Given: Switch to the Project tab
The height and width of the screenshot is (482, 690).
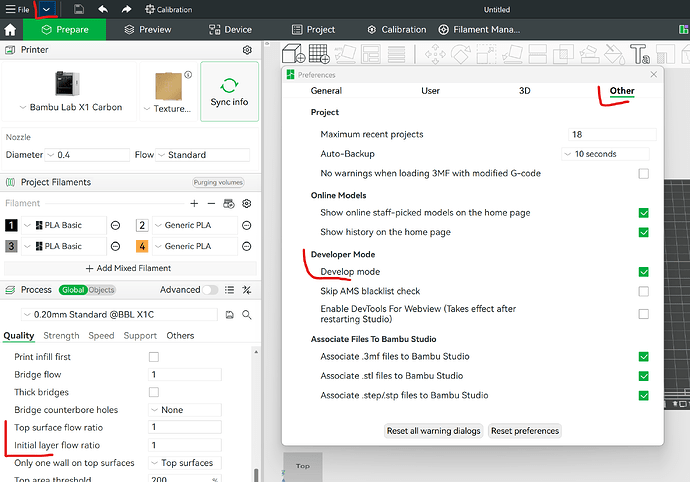Looking at the screenshot, I should [313, 29].
